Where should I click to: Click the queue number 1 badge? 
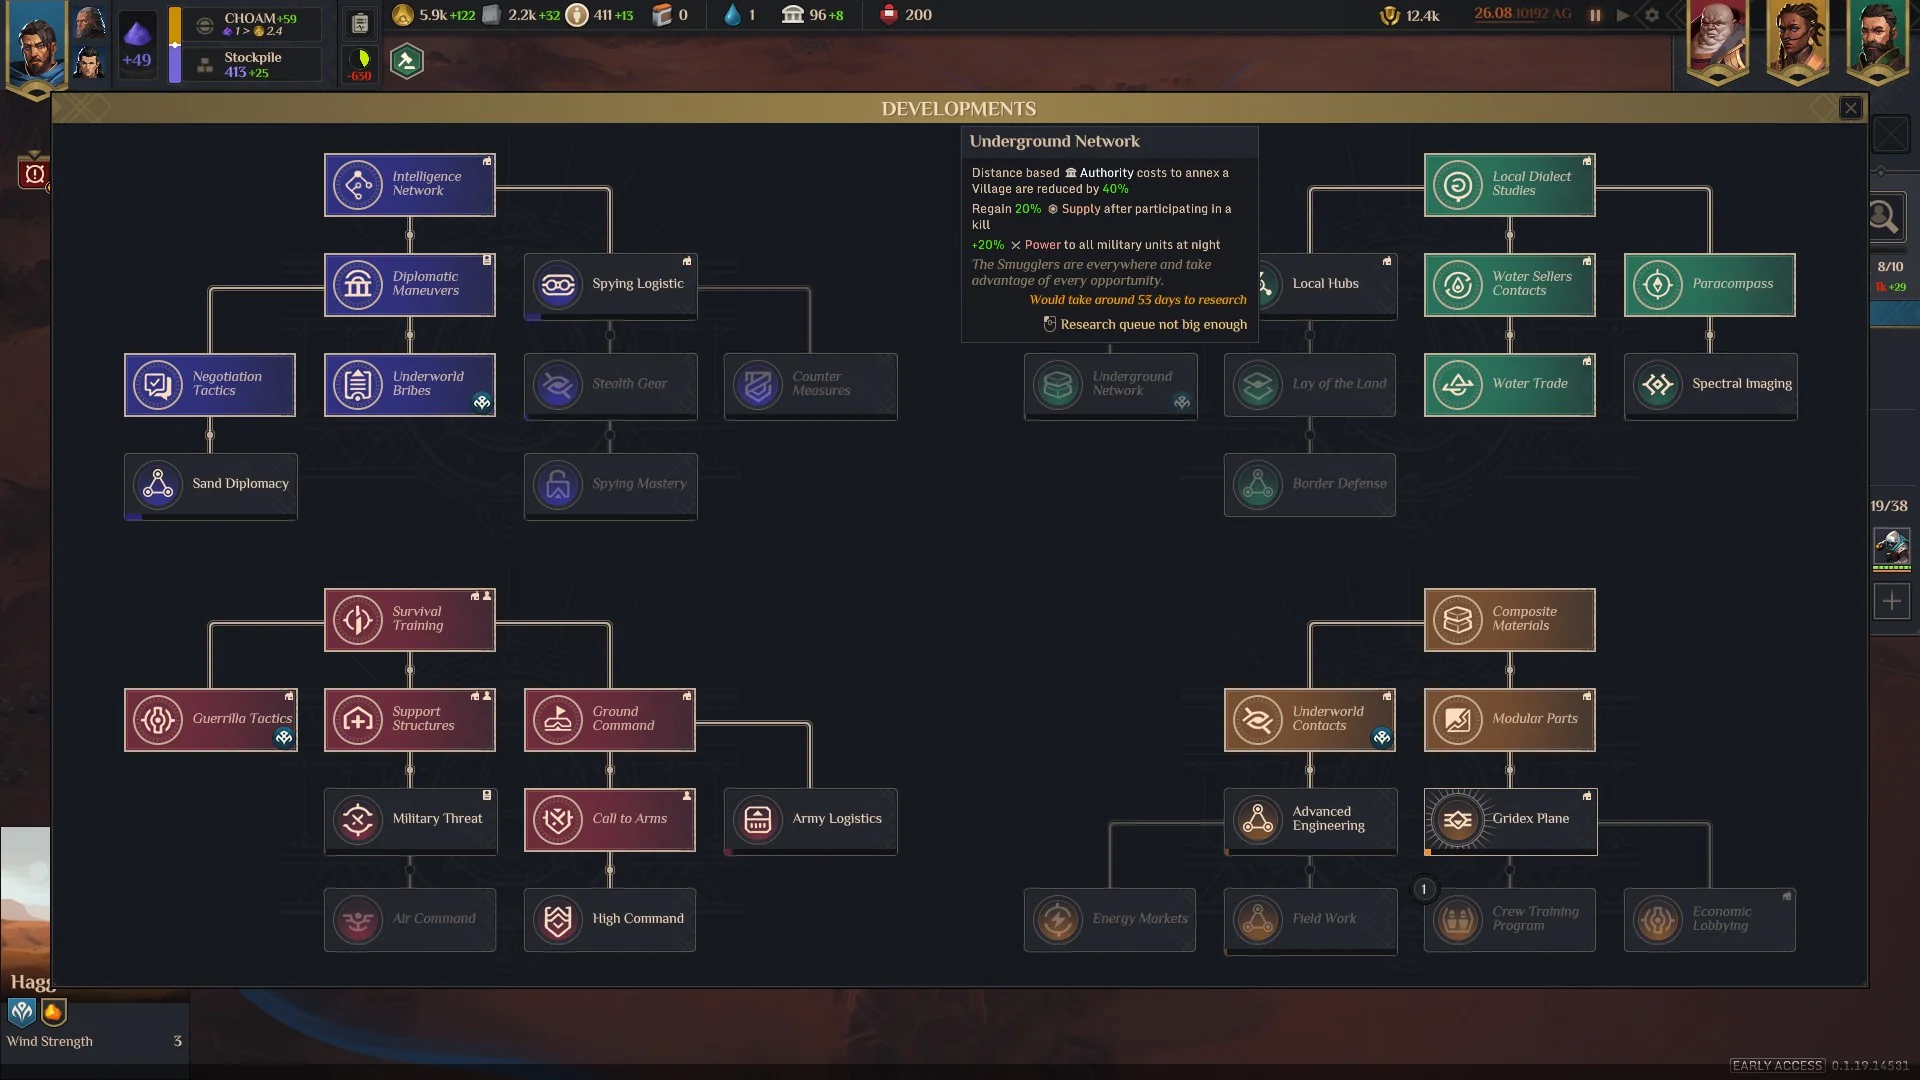[1424, 889]
